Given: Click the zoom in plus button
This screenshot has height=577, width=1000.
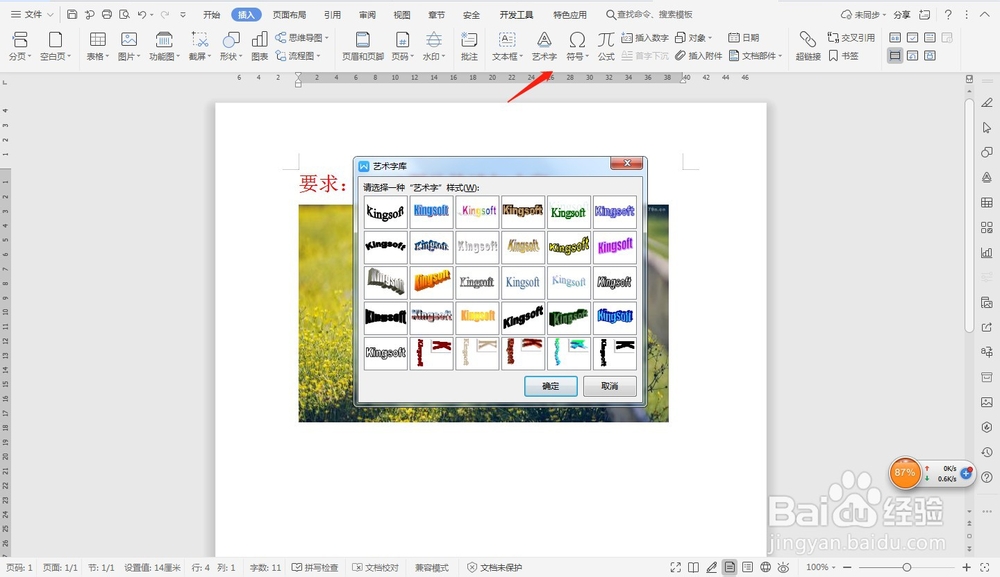Looking at the screenshot, I should click(966, 567).
